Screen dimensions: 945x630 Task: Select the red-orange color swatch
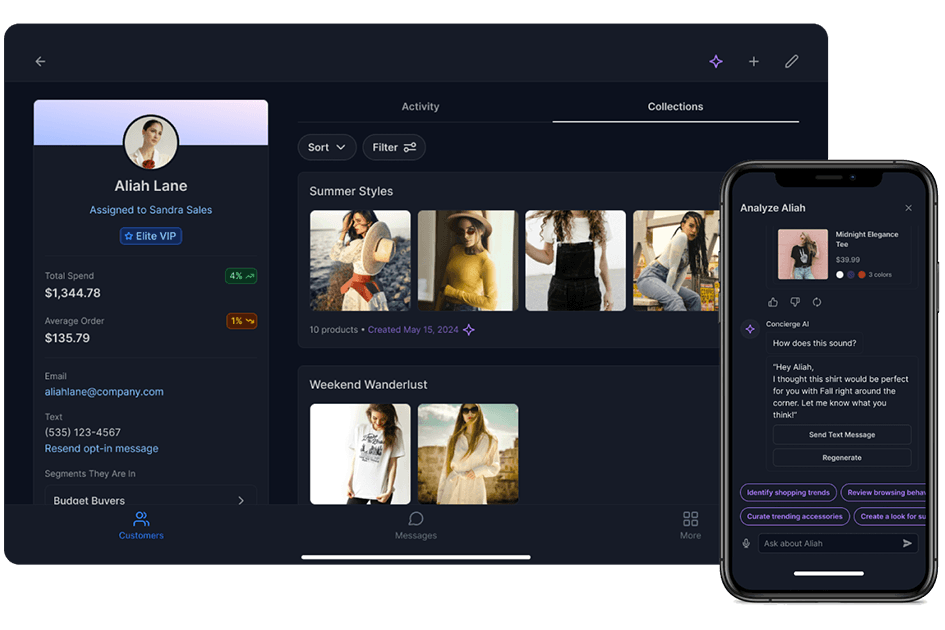click(861, 275)
